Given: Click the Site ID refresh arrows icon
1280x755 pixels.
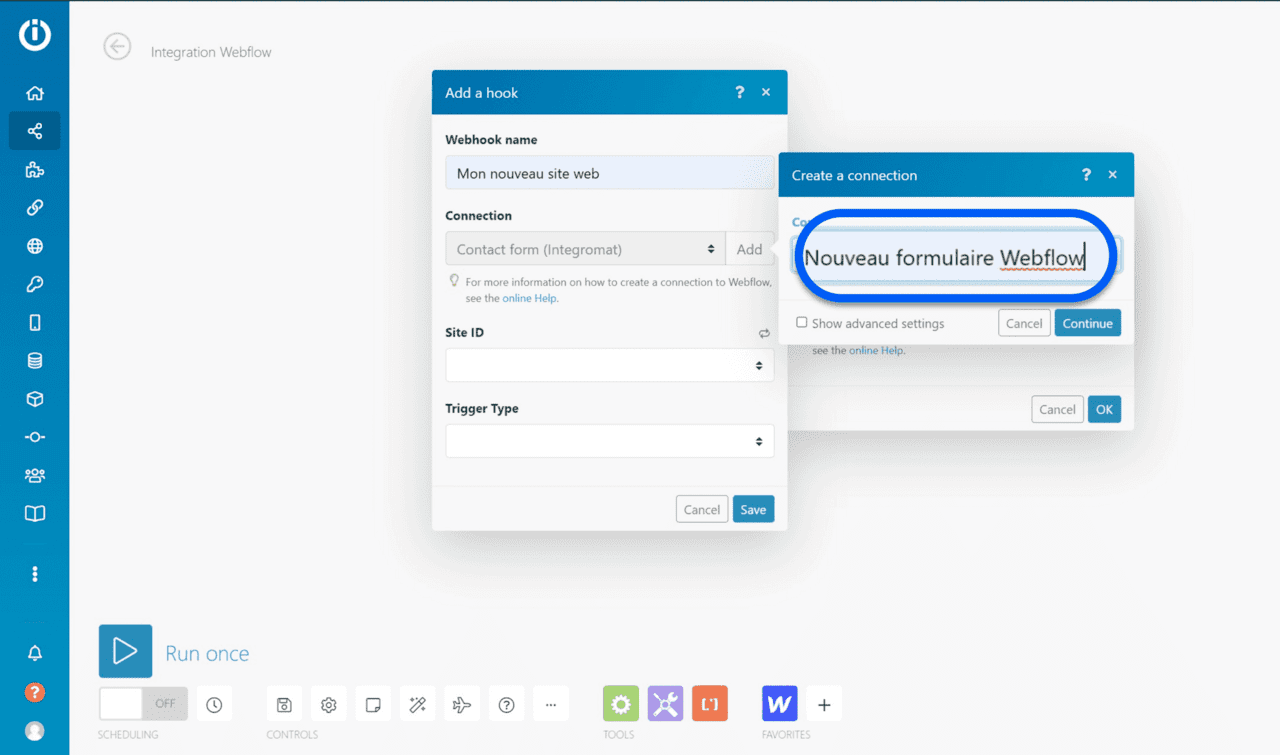Looking at the screenshot, I should tap(764, 333).
